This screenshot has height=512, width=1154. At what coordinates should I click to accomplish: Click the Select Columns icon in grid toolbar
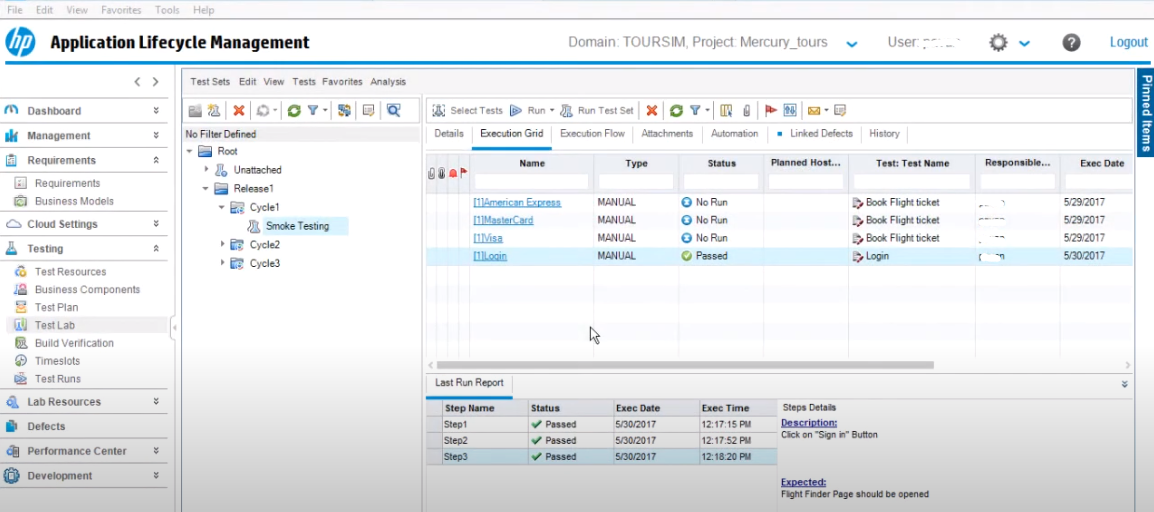[x=727, y=111]
